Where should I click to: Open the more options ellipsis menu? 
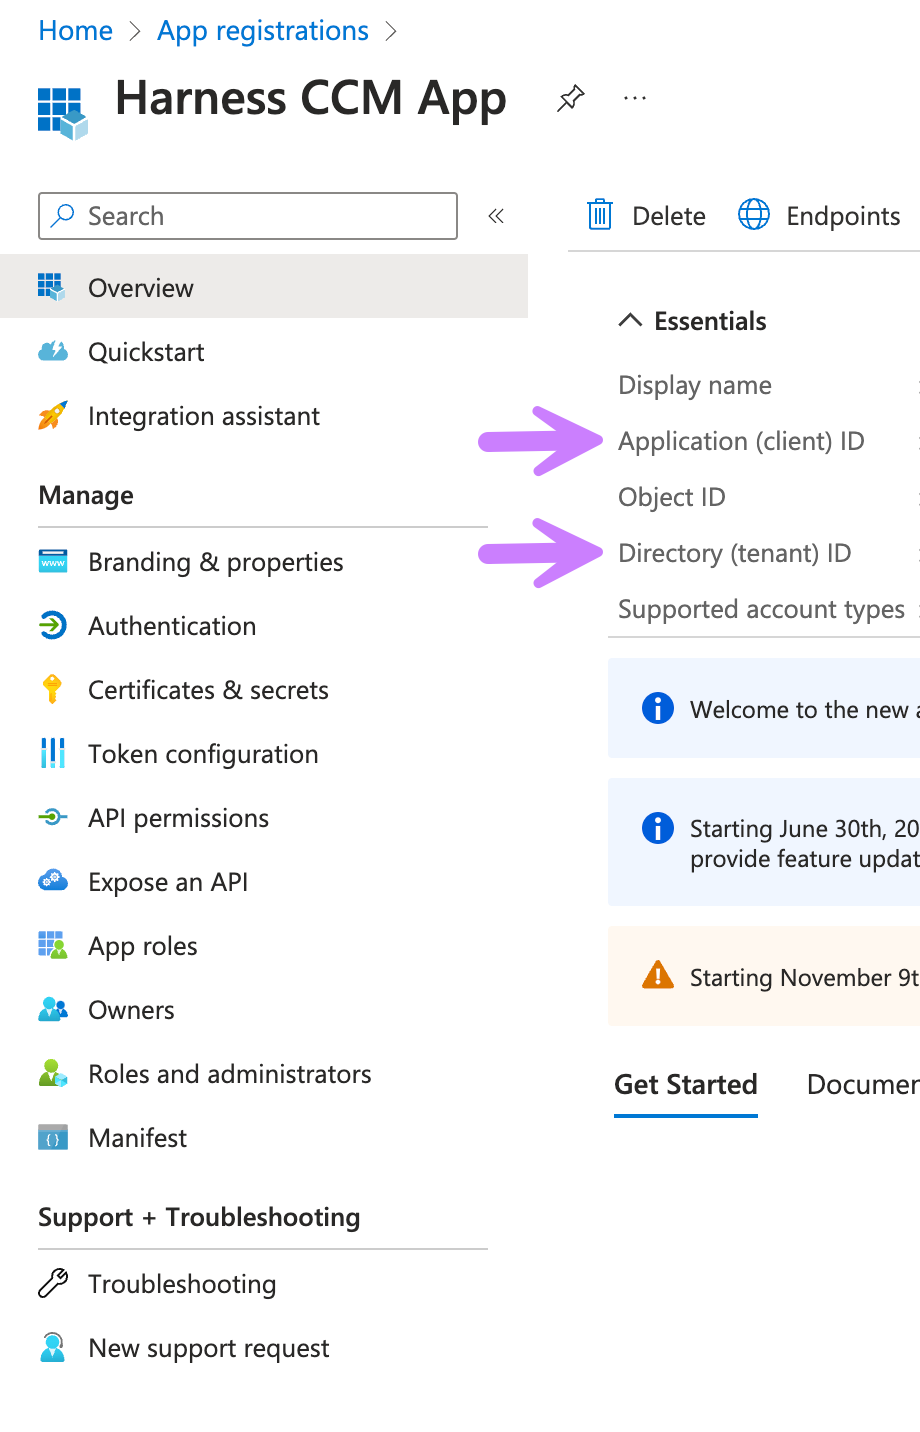tap(635, 98)
